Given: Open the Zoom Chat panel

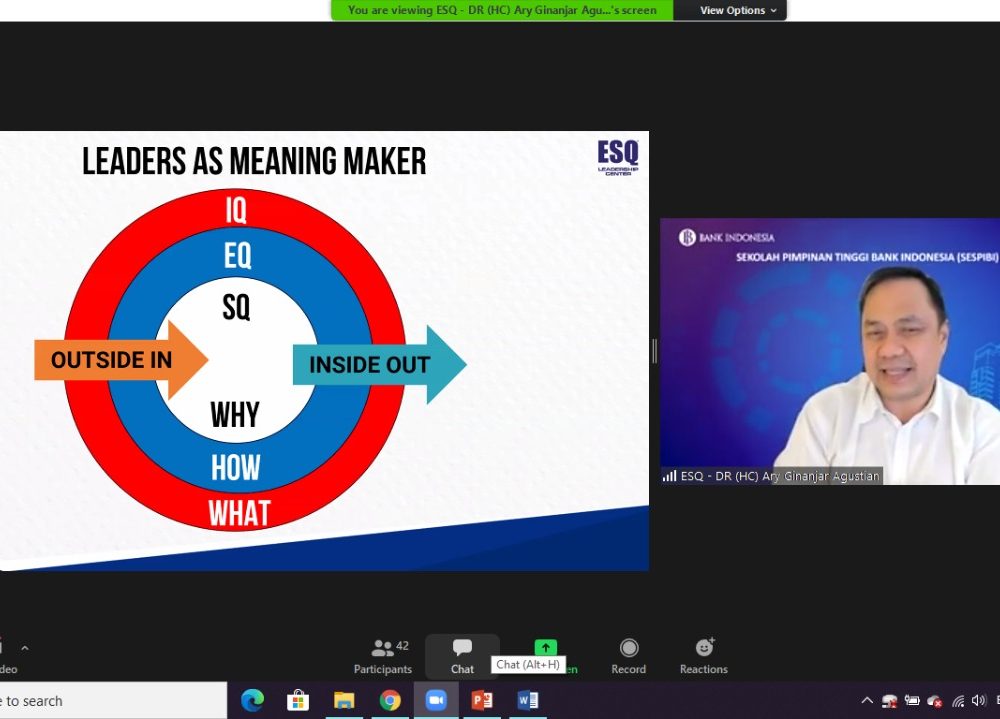Looking at the screenshot, I should point(462,656).
